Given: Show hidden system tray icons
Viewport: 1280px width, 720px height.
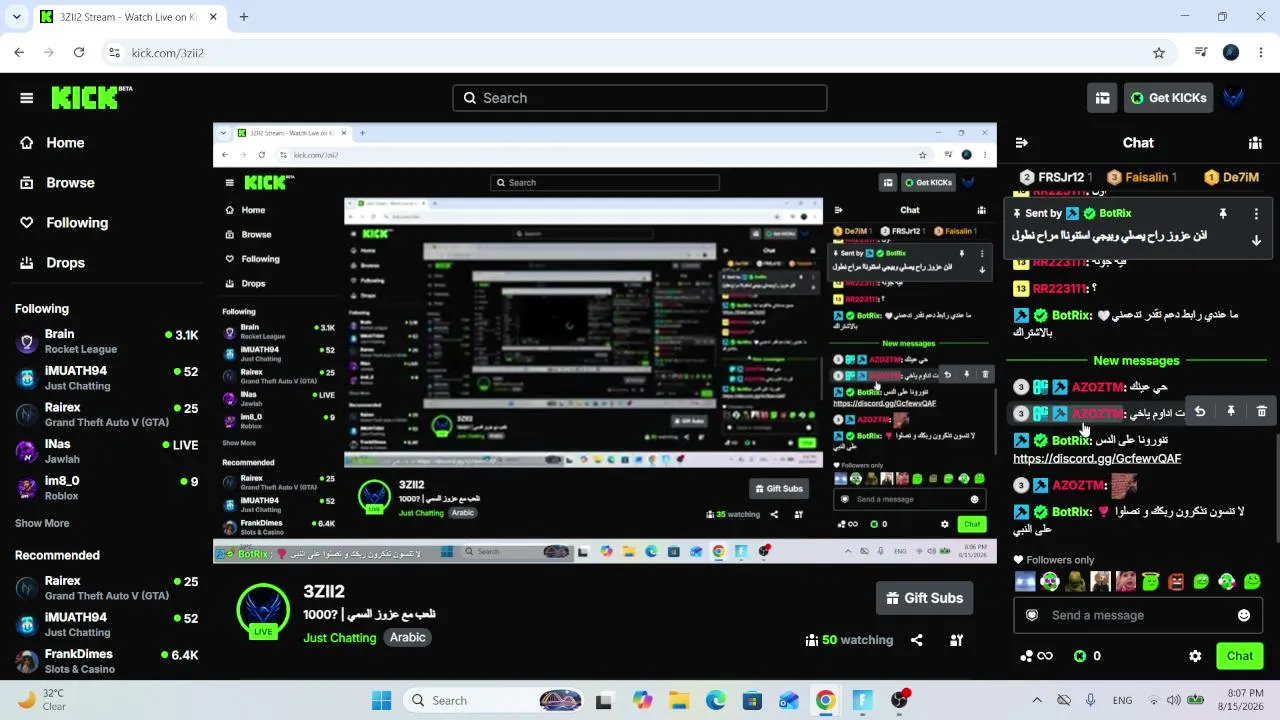Looking at the screenshot, I should tap(1037, 700).
